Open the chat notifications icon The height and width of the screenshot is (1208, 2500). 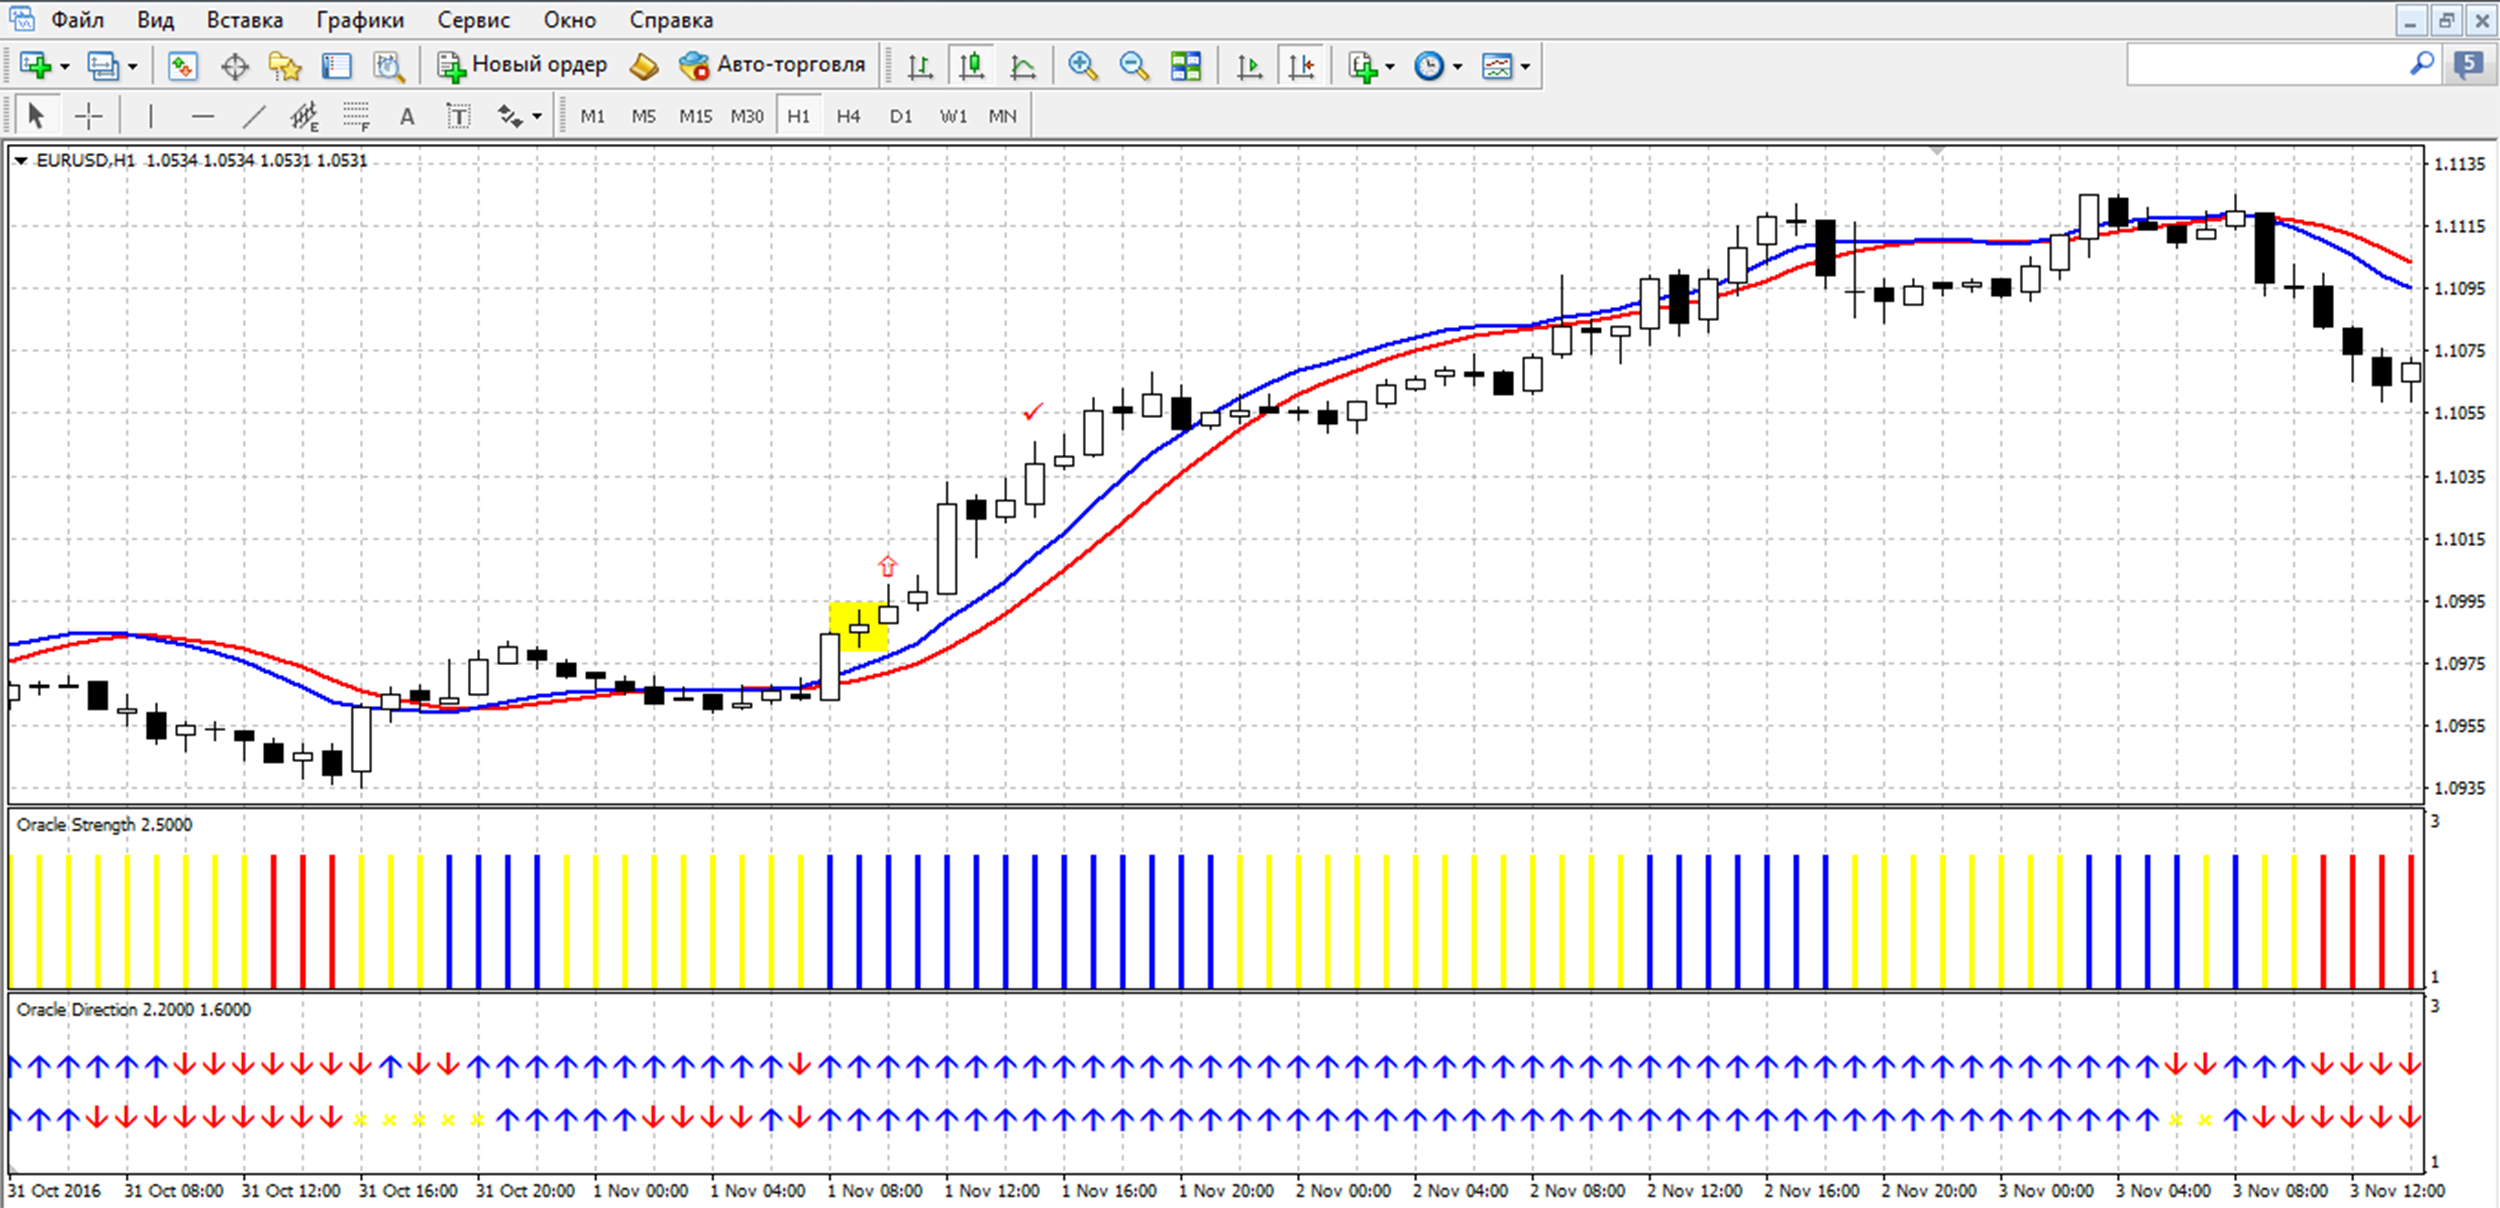[2470, 66]
